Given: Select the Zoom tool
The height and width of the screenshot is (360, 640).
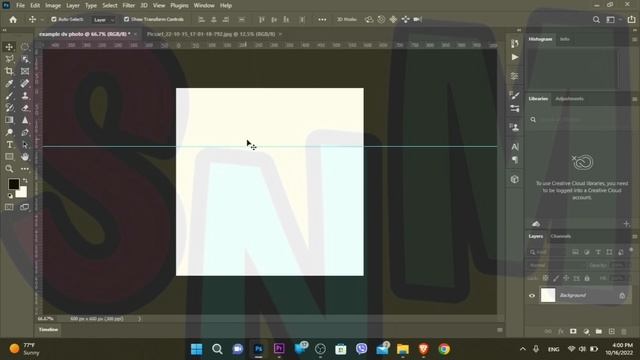Looking at the screenshot, I should [x=9, y=169].
